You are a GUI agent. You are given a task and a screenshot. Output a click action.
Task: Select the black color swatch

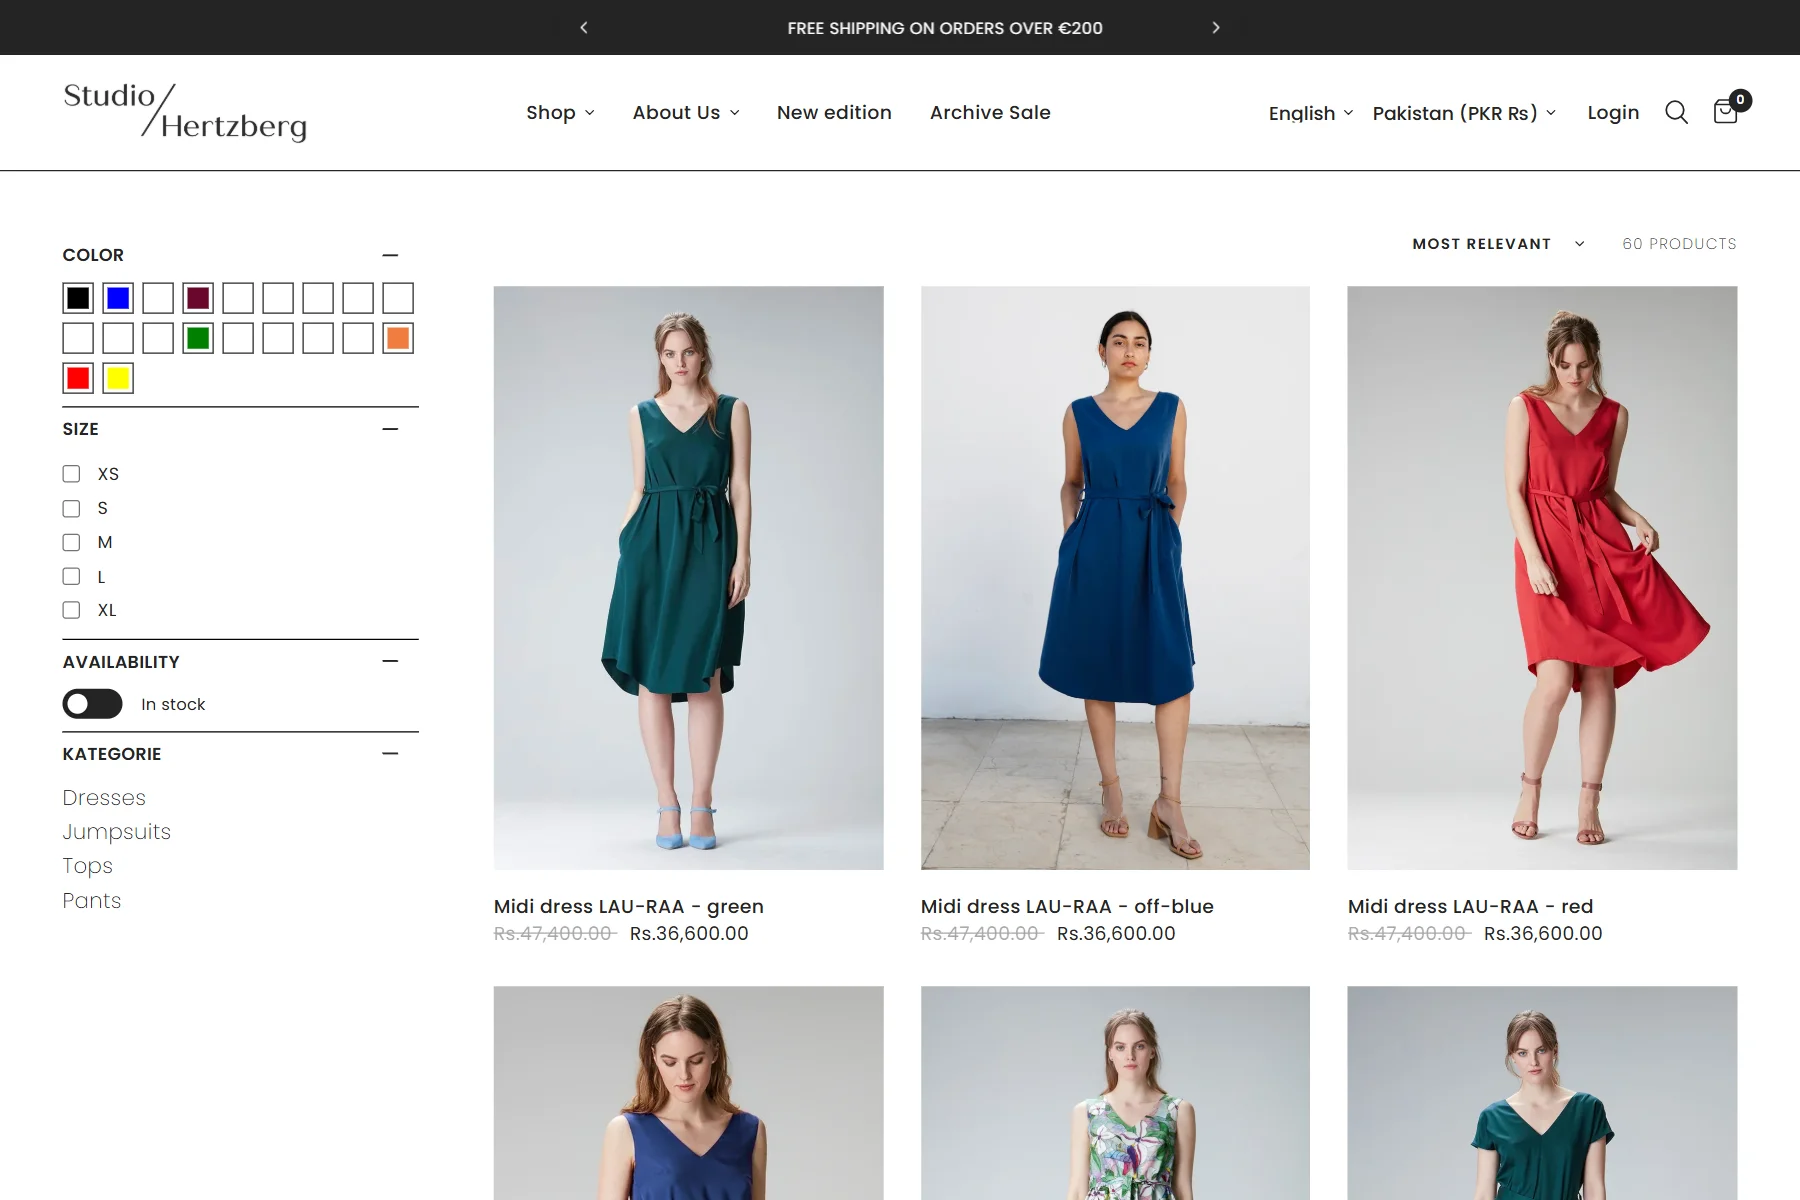click(78, 298)
